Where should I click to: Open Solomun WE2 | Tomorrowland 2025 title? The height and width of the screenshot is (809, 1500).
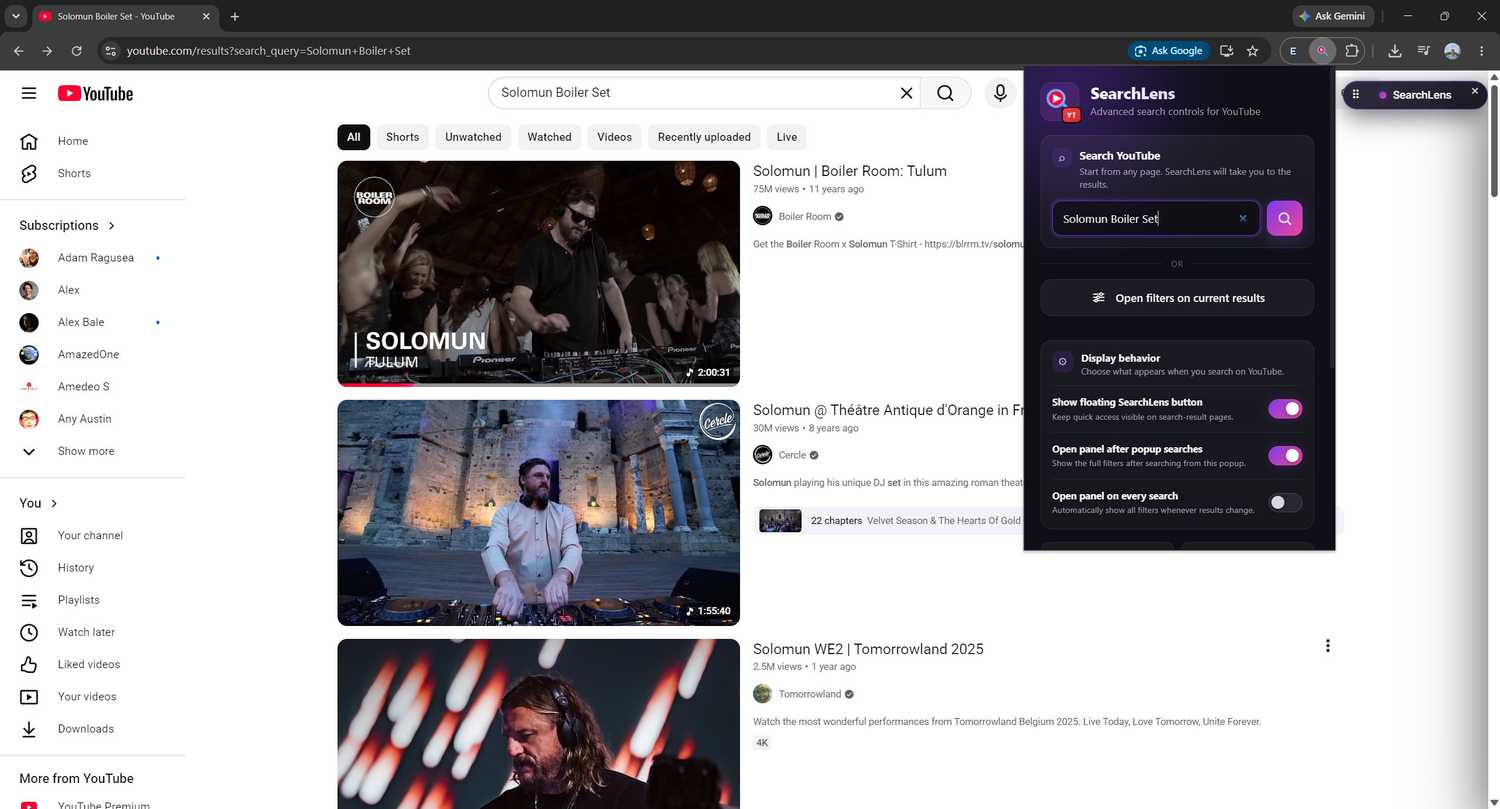tap(868, 649)
